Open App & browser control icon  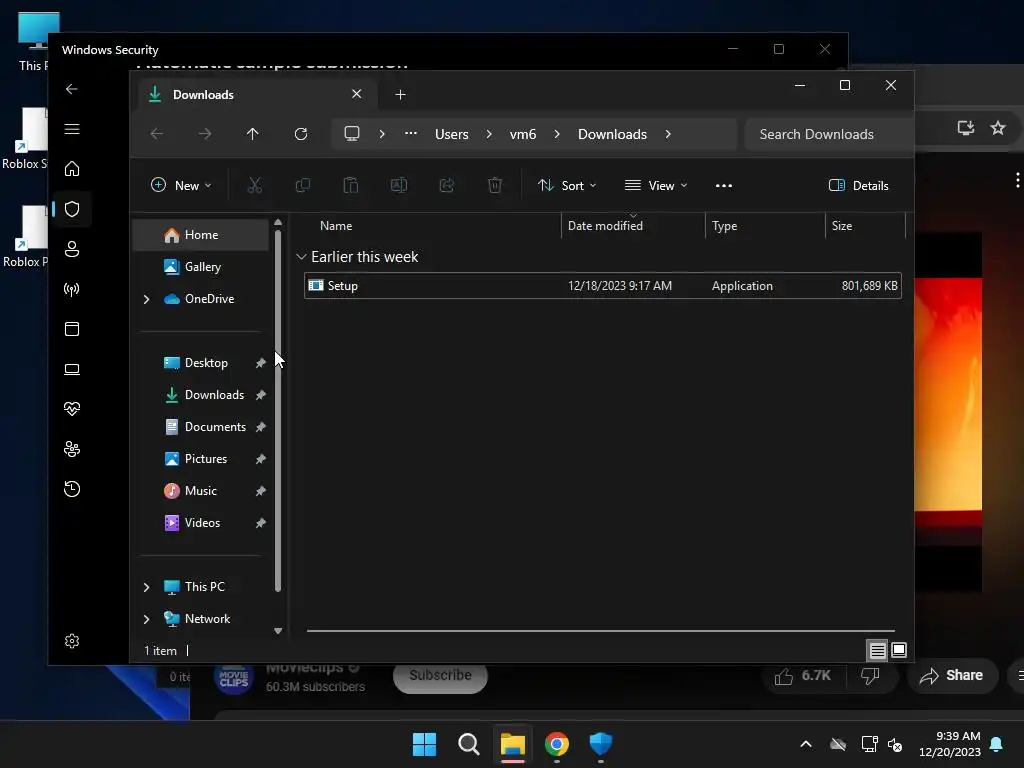[x=72, y=328]
